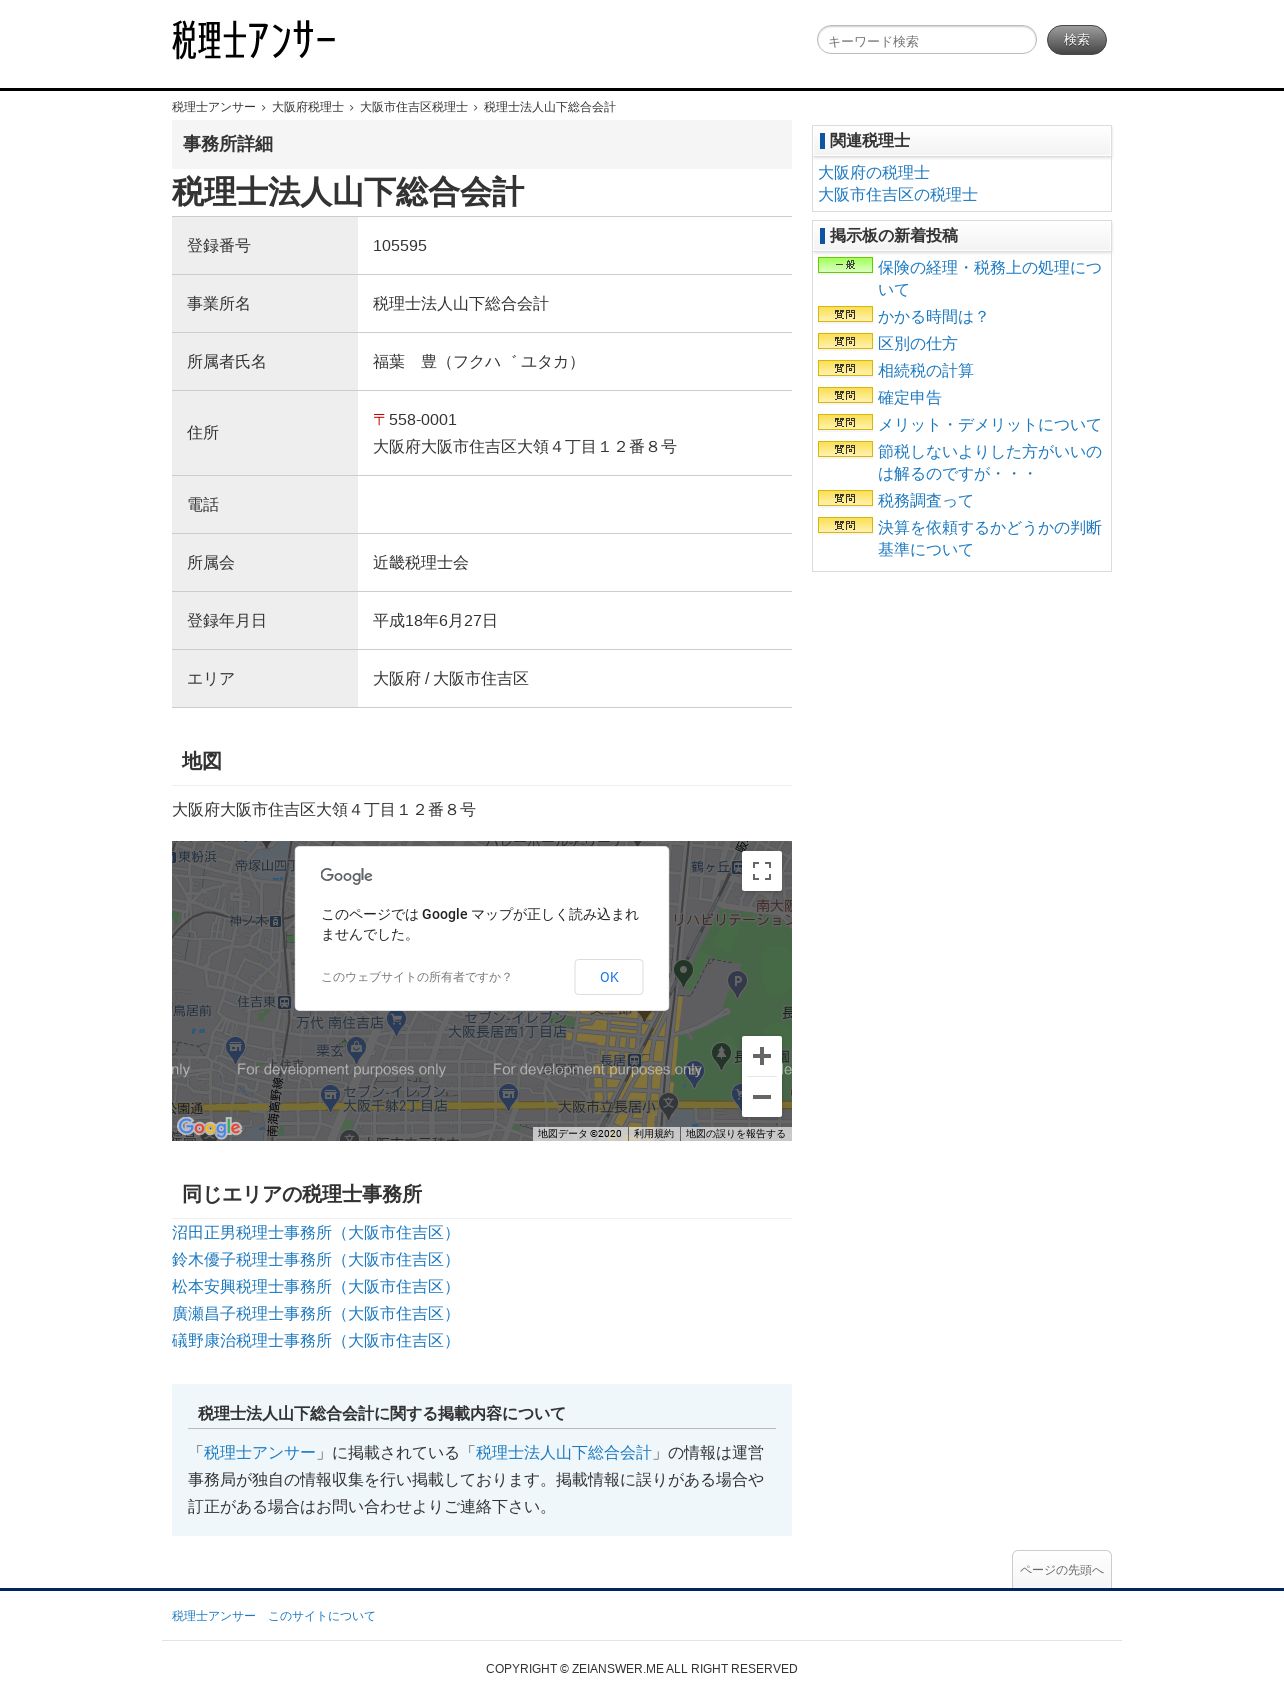This screenshot has height=1698, width=1284.
Task: Click このウェブサイトの所有者ですか？ link
Action: [x=415, y=977]
